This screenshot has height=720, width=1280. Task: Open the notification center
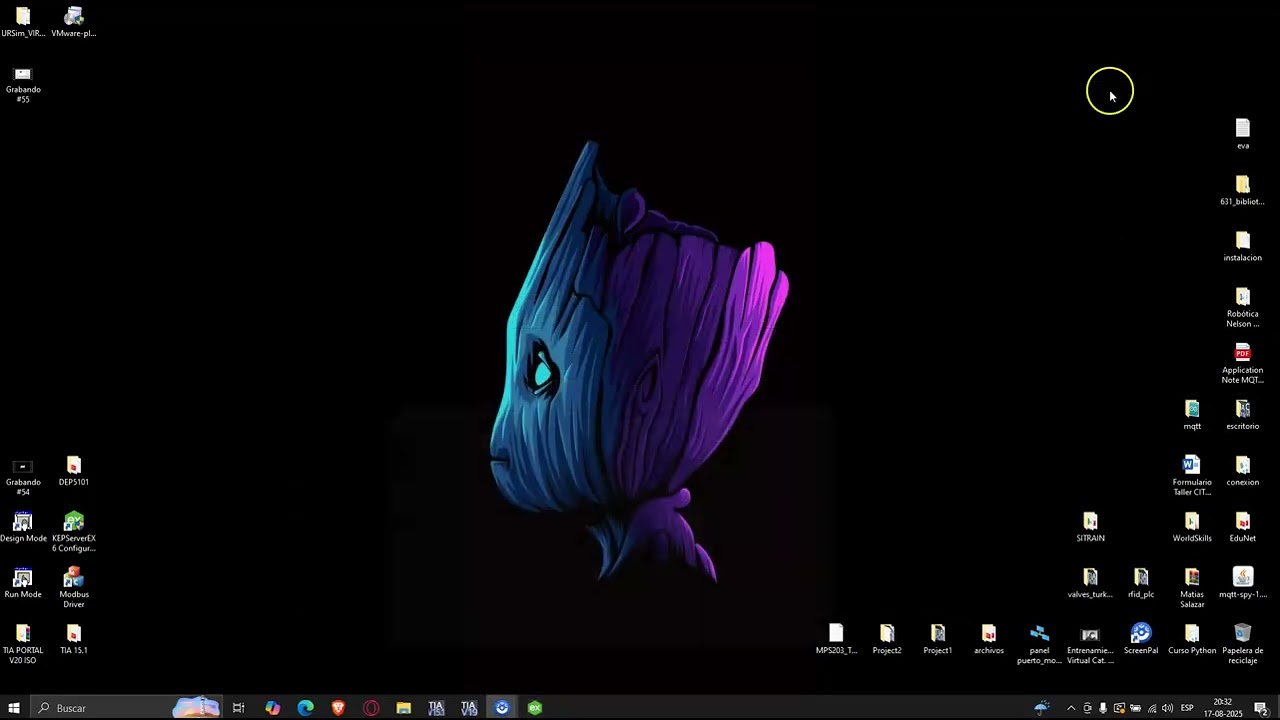click(1262, 708)
